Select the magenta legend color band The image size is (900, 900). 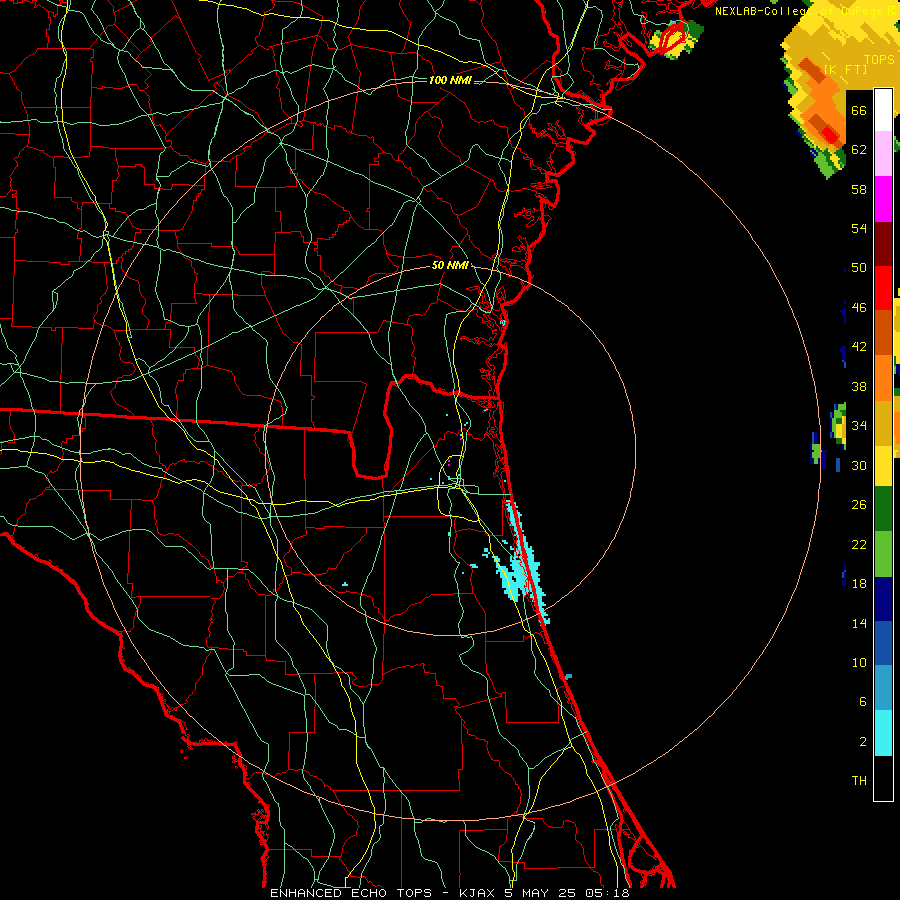[x=883, y=199]
